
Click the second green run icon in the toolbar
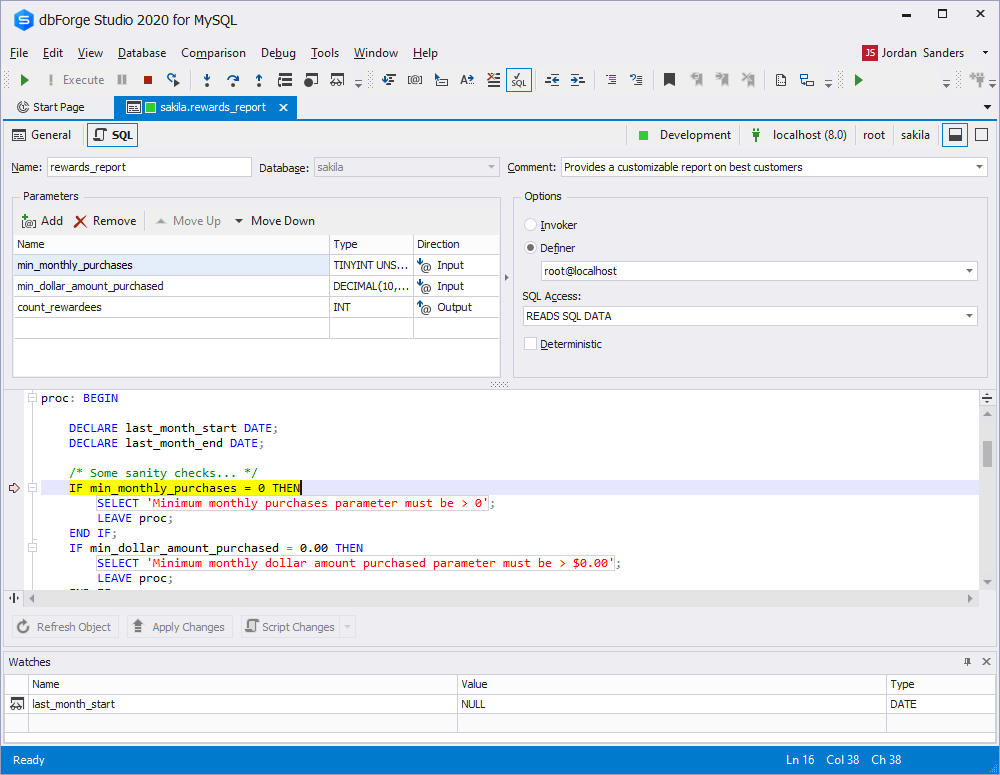858,80
